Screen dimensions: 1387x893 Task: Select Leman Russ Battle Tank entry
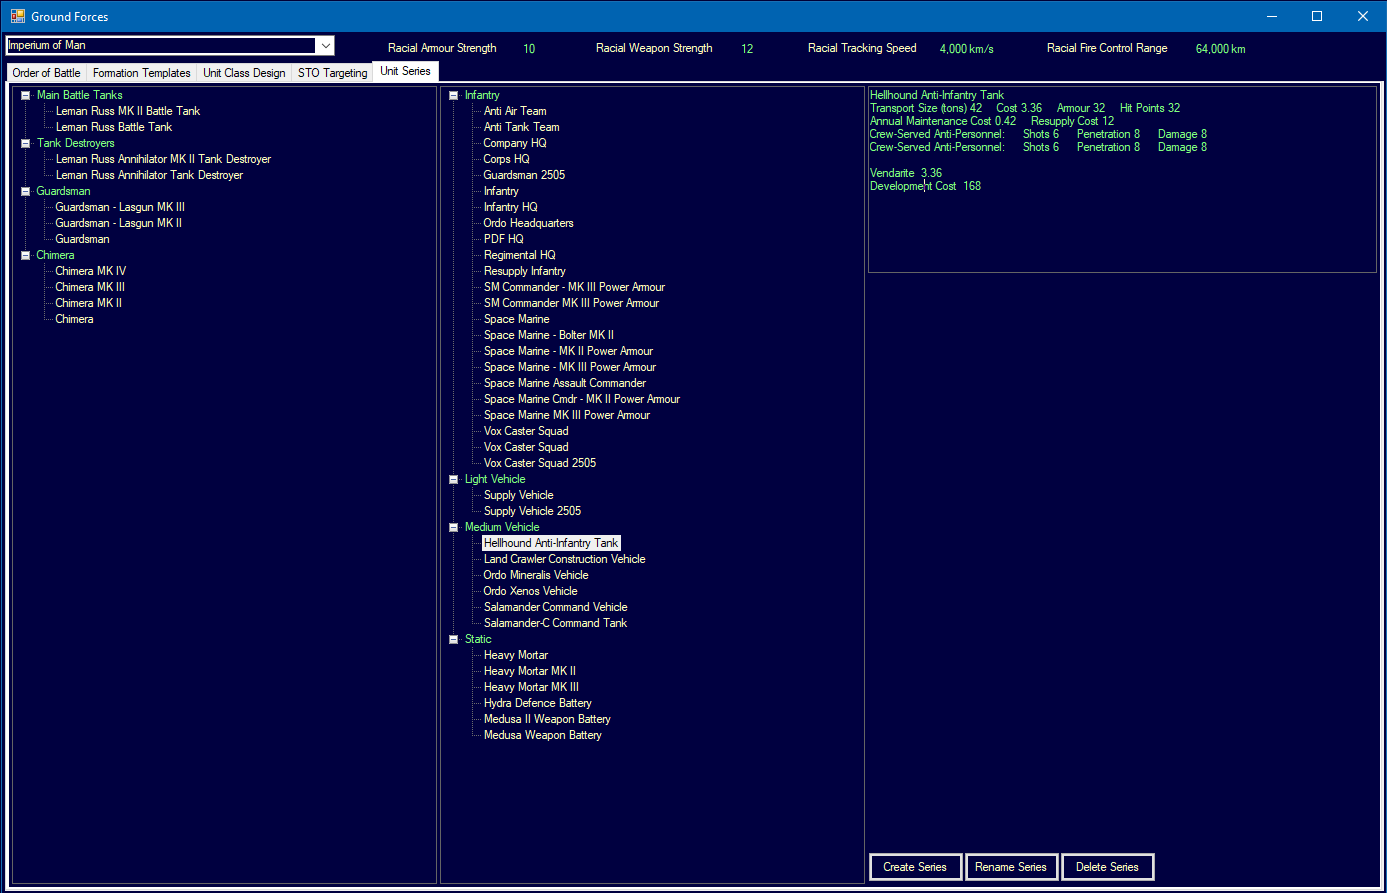(114, 127)
